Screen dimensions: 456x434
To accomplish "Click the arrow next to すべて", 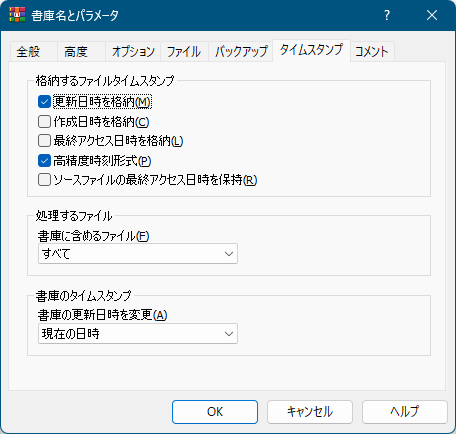I will pyautogui.click(x=229, y=254).
